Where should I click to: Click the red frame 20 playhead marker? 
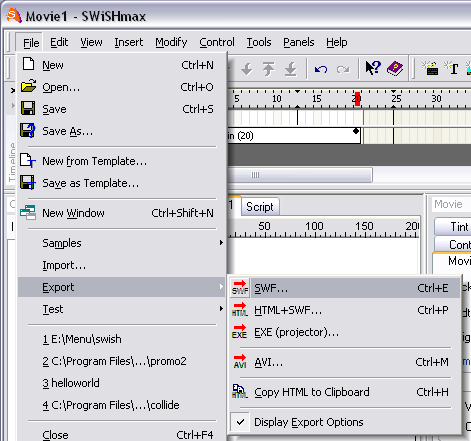(x=357, y=99)
